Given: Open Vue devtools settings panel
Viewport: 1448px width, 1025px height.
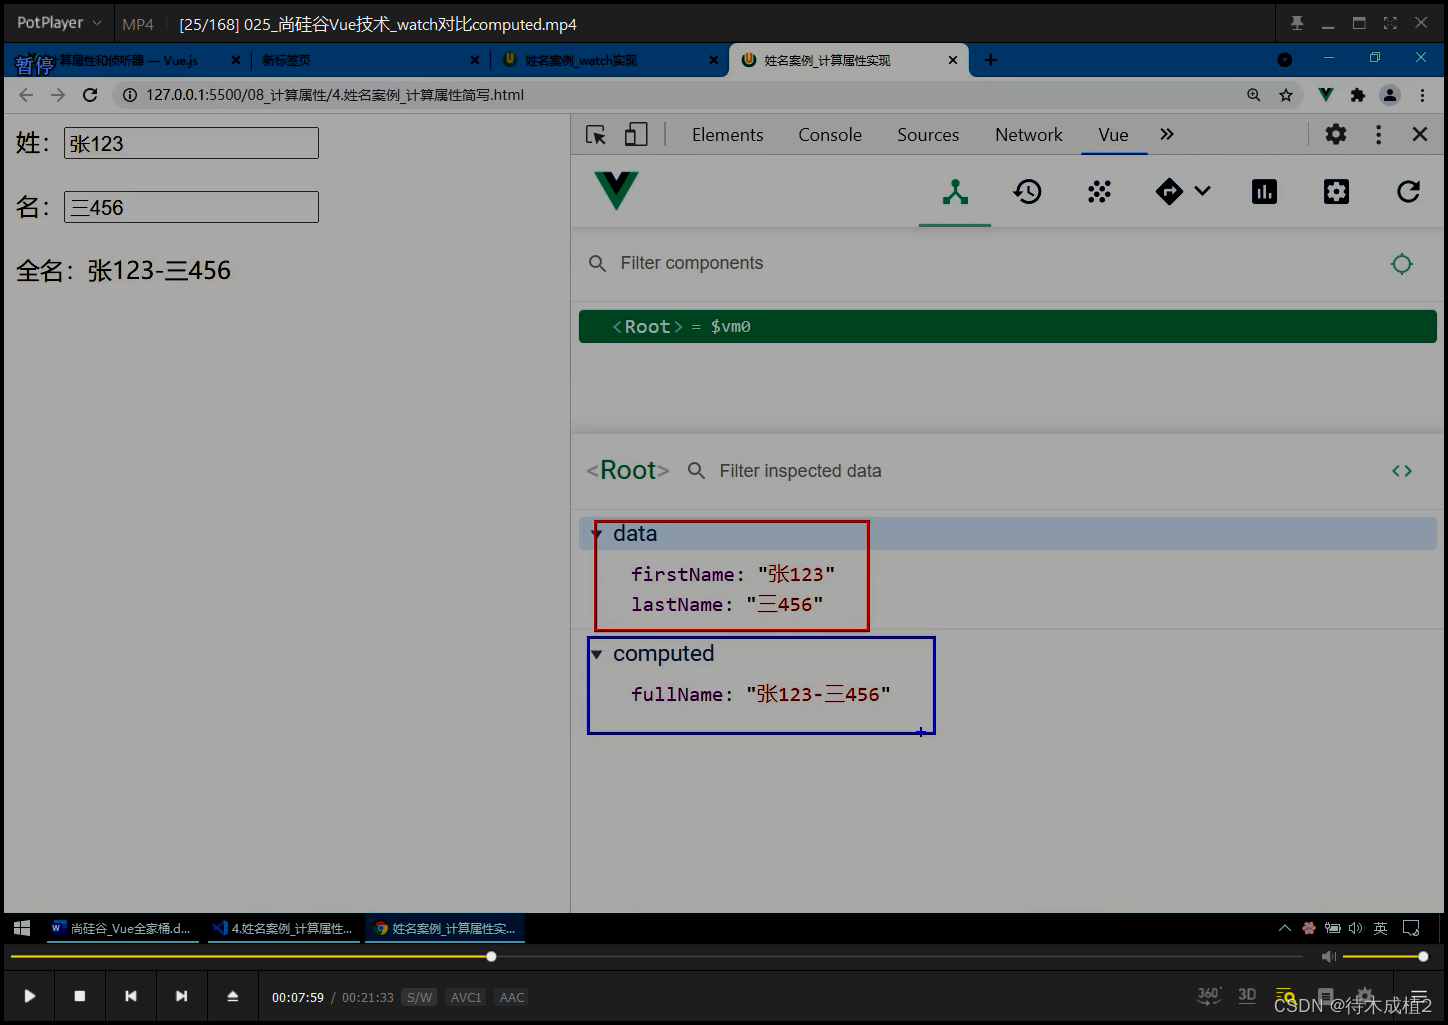Looking at the screenshot, I should (x=1336, y=191).
